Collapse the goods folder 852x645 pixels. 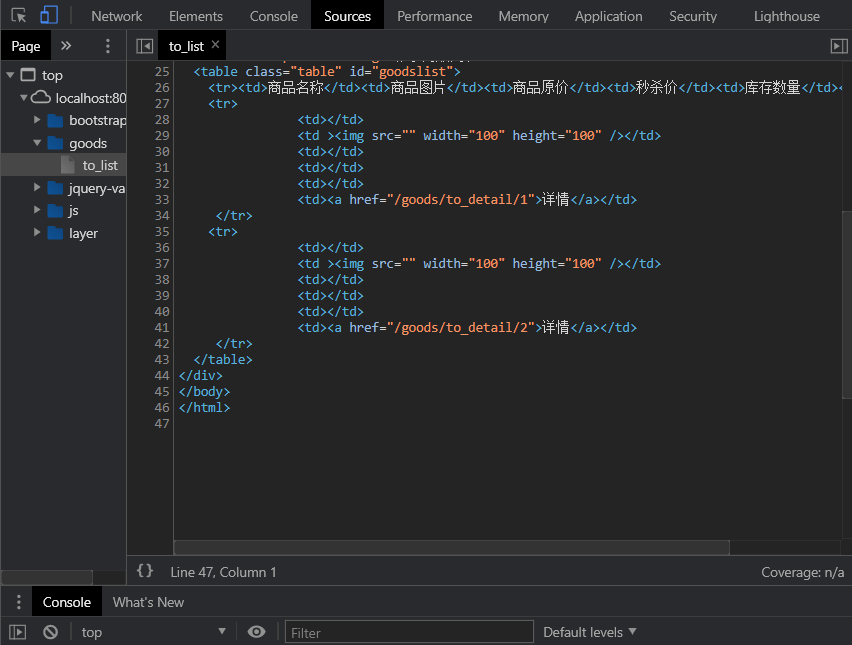click(38, 143)
